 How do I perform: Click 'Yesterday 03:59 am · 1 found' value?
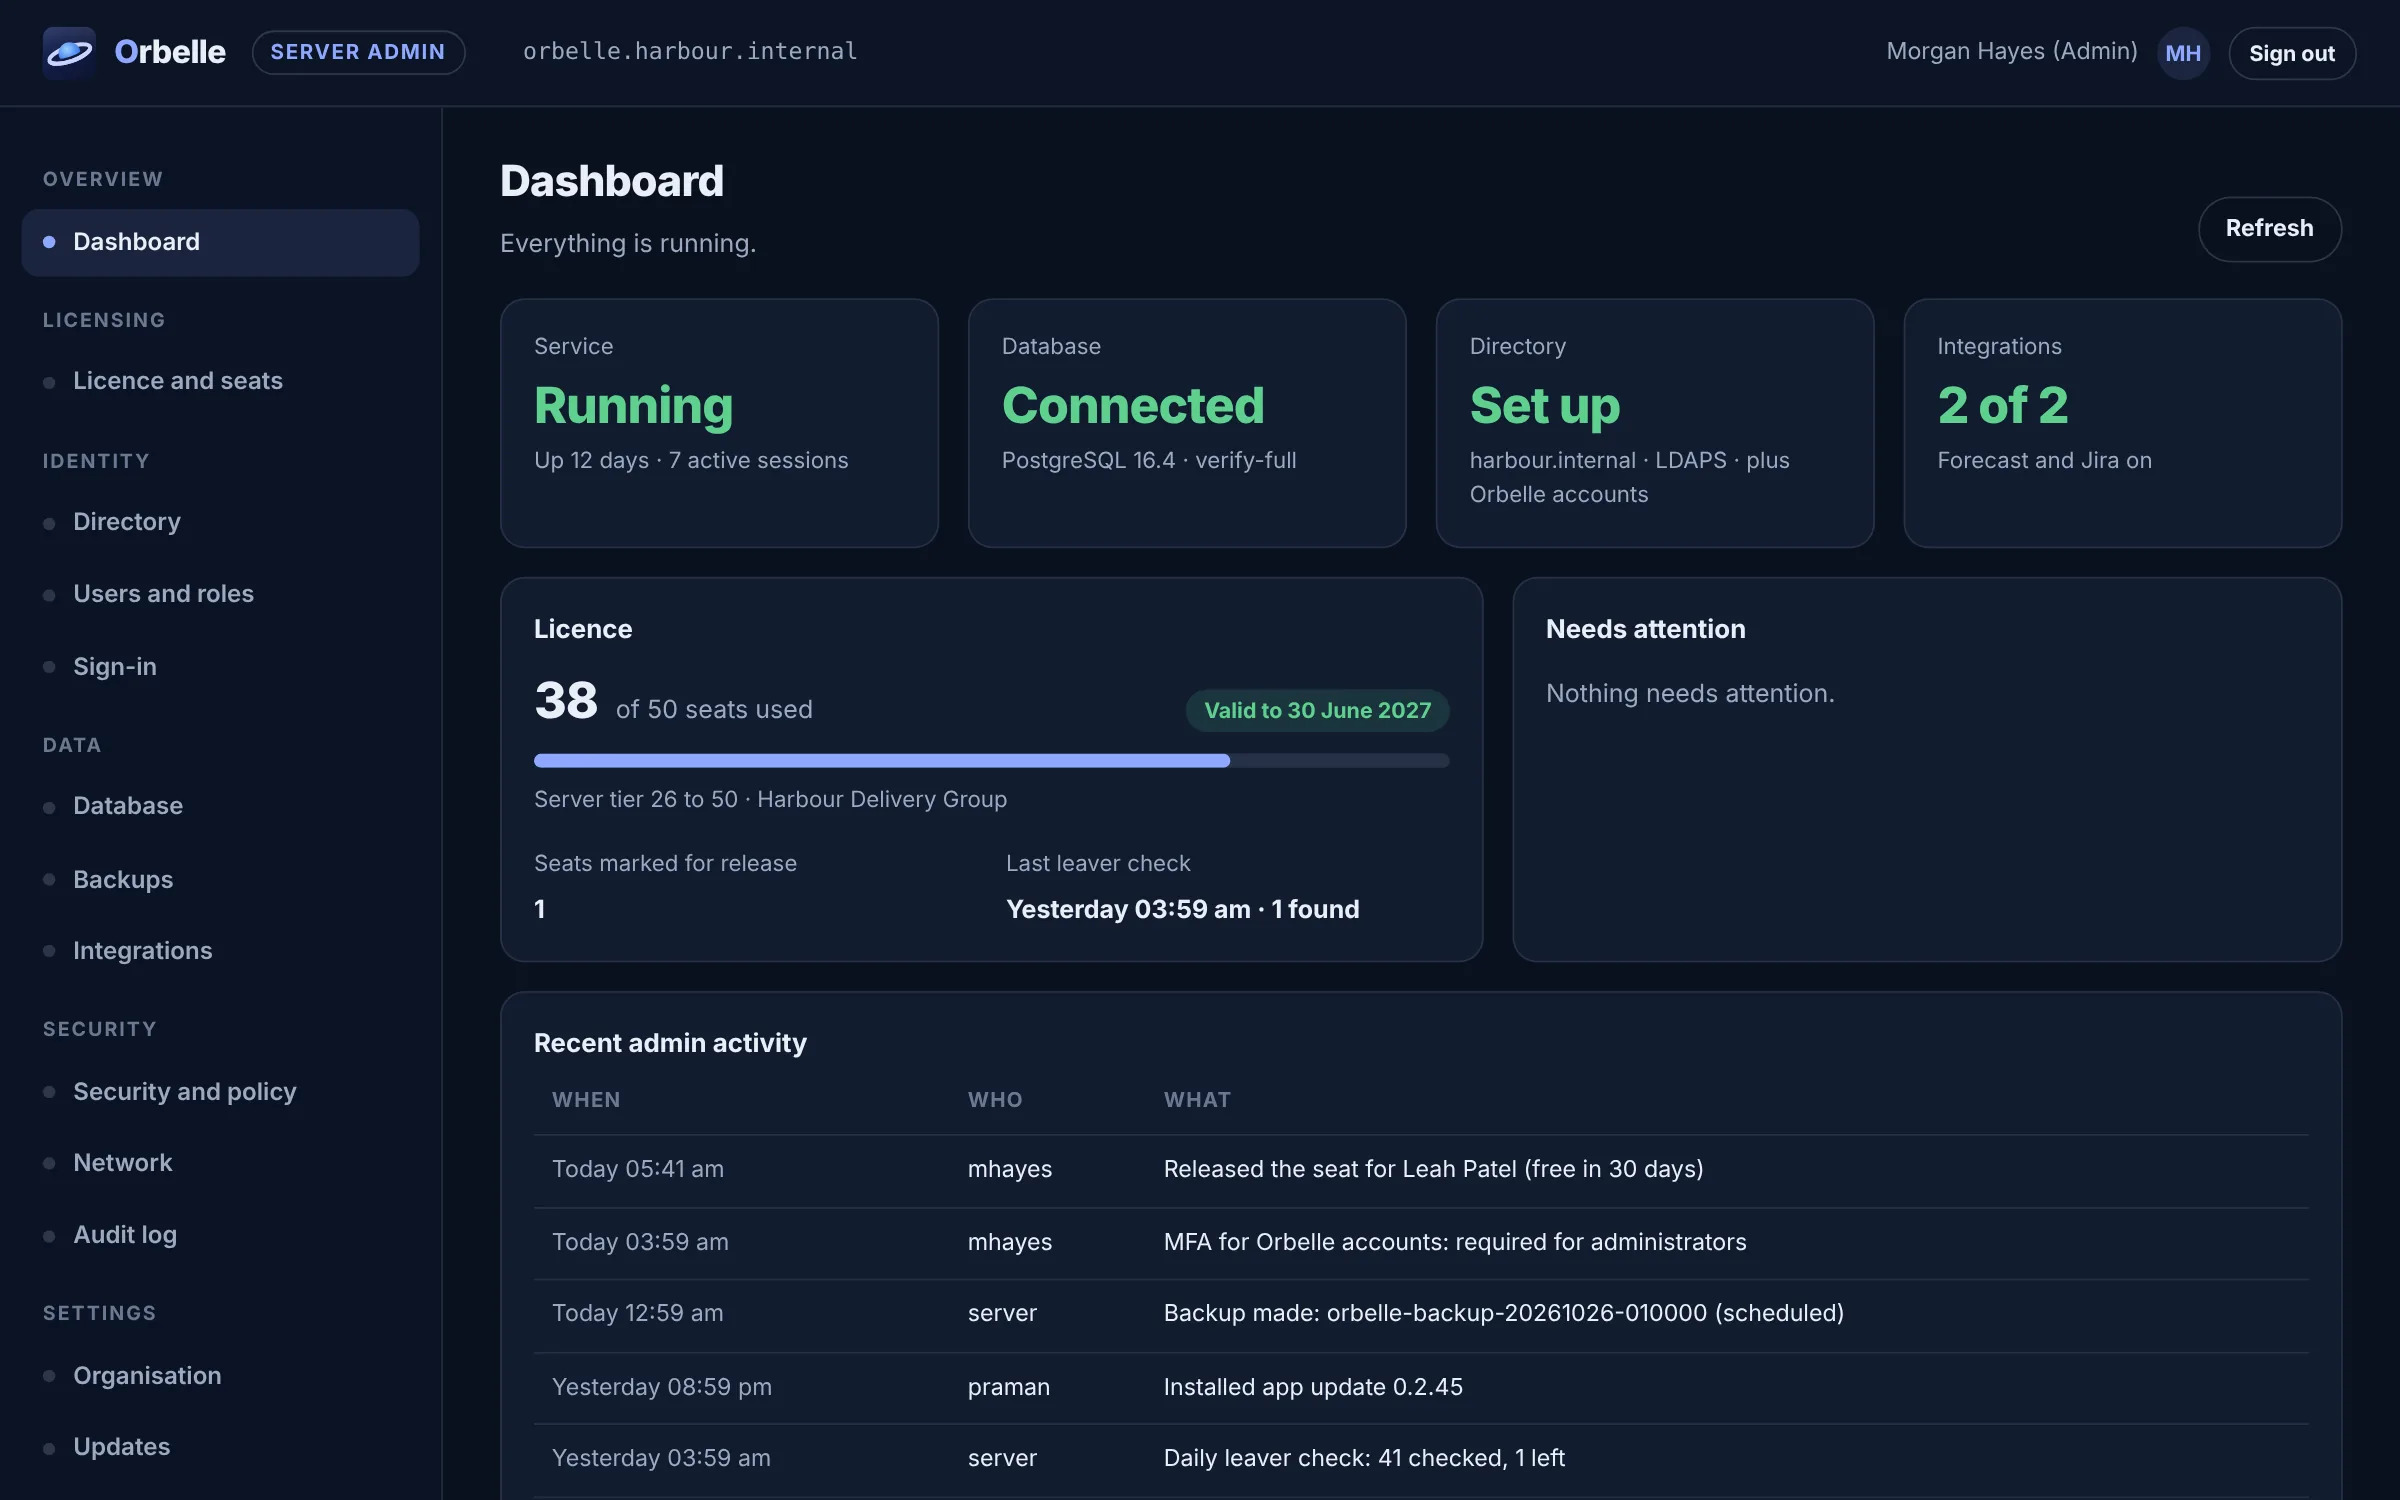click(1183, 909)
